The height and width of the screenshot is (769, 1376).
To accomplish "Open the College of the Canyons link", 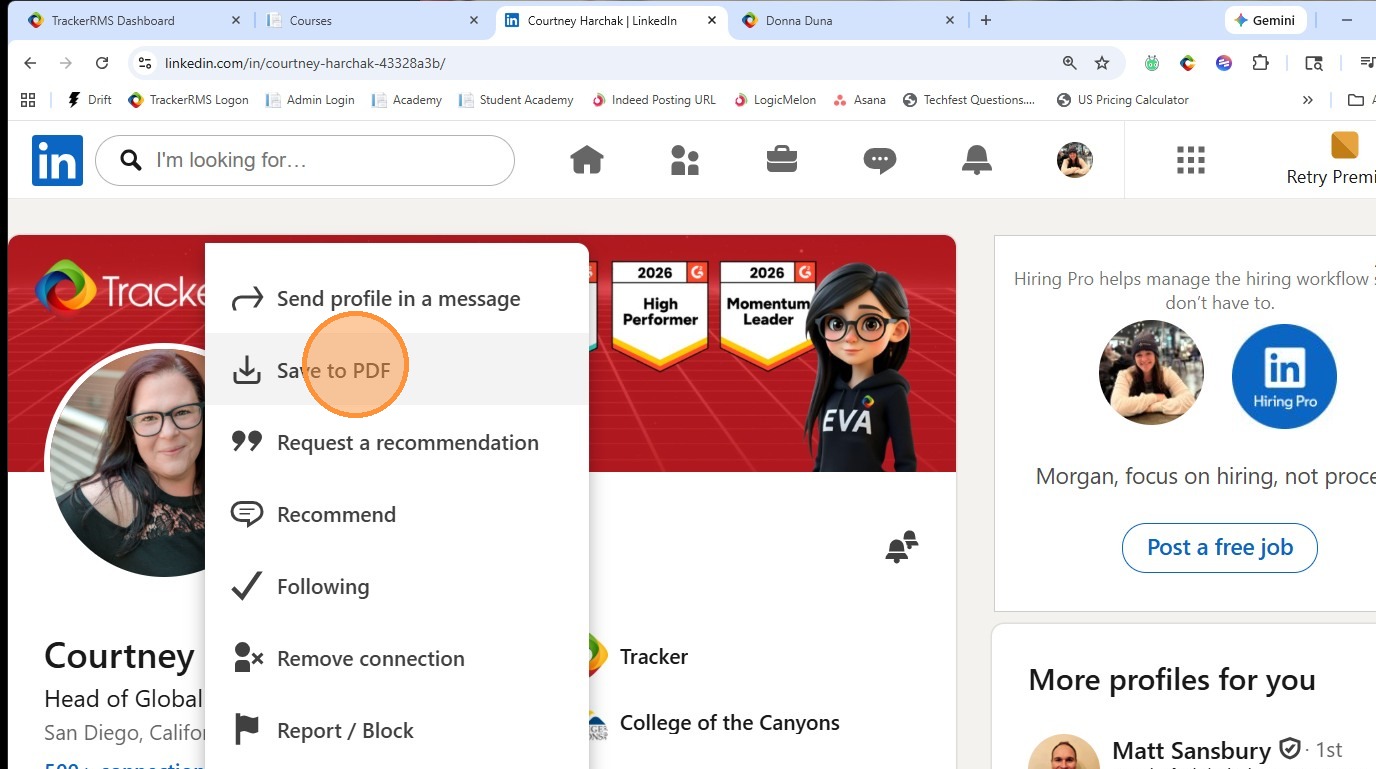I will [x=730, y=723].
